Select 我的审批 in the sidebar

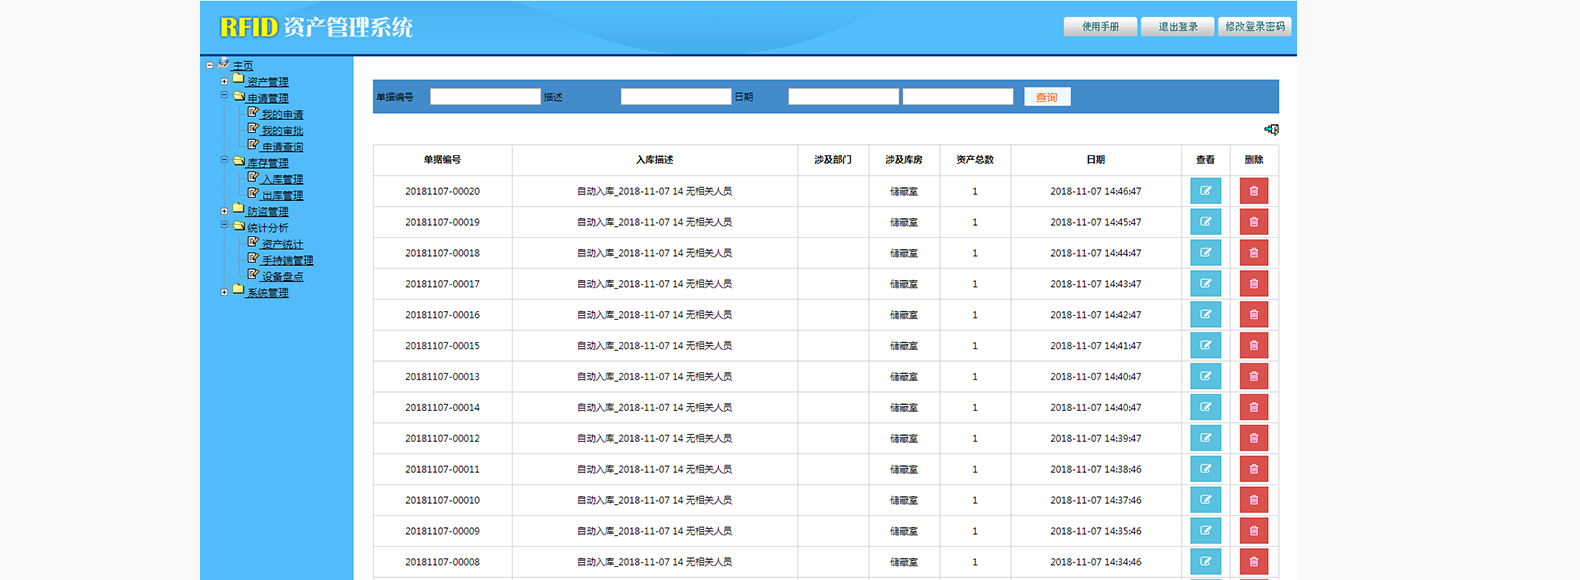[x=282, y=131]
